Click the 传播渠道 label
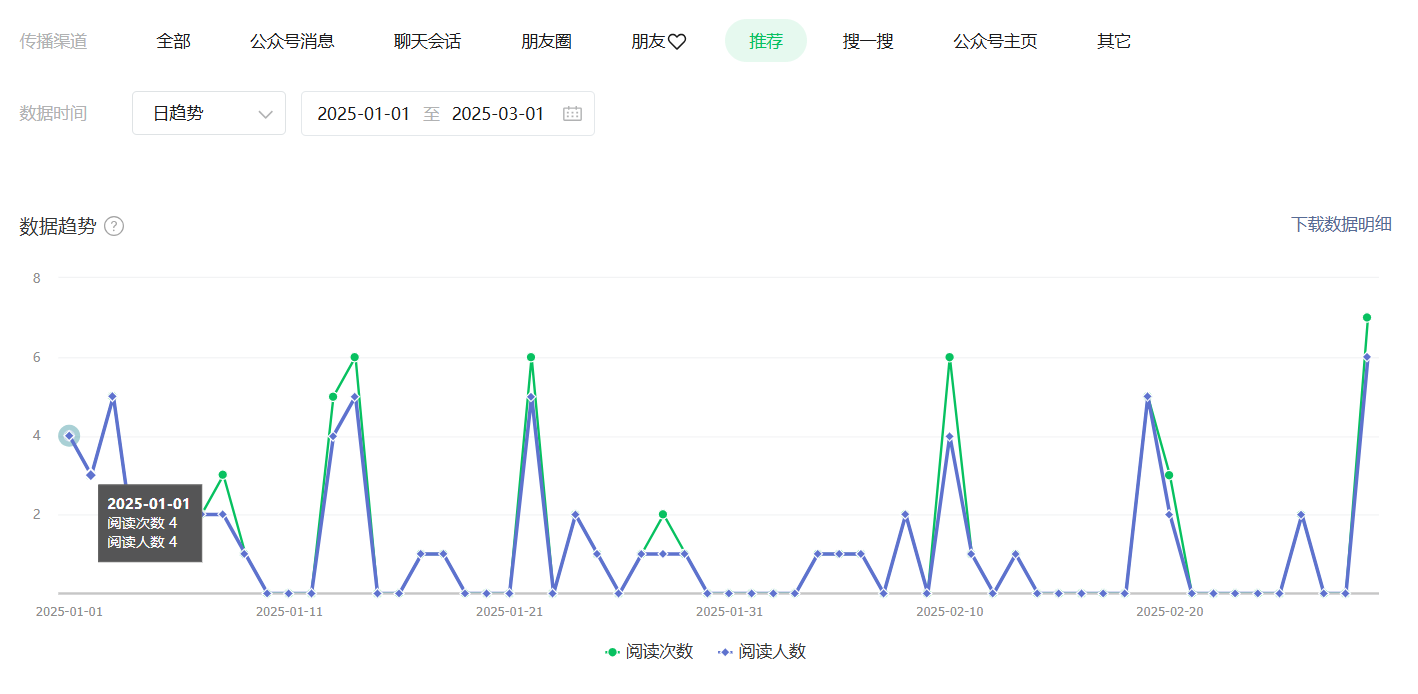This screenshot has width=1418, height=694. click(53, 41)
